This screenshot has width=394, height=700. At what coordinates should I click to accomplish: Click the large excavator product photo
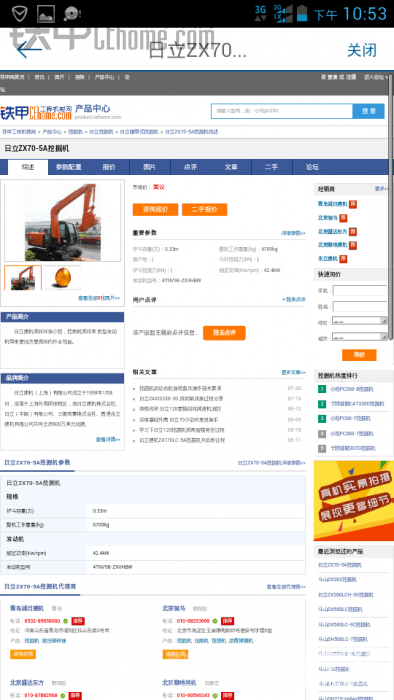click(x=62, y=222)
